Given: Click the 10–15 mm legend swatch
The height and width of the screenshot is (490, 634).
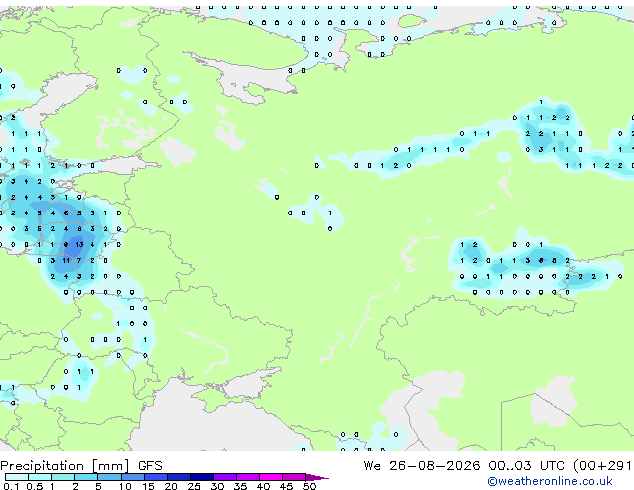Looking at the screenshot, I should pos(132,477).
